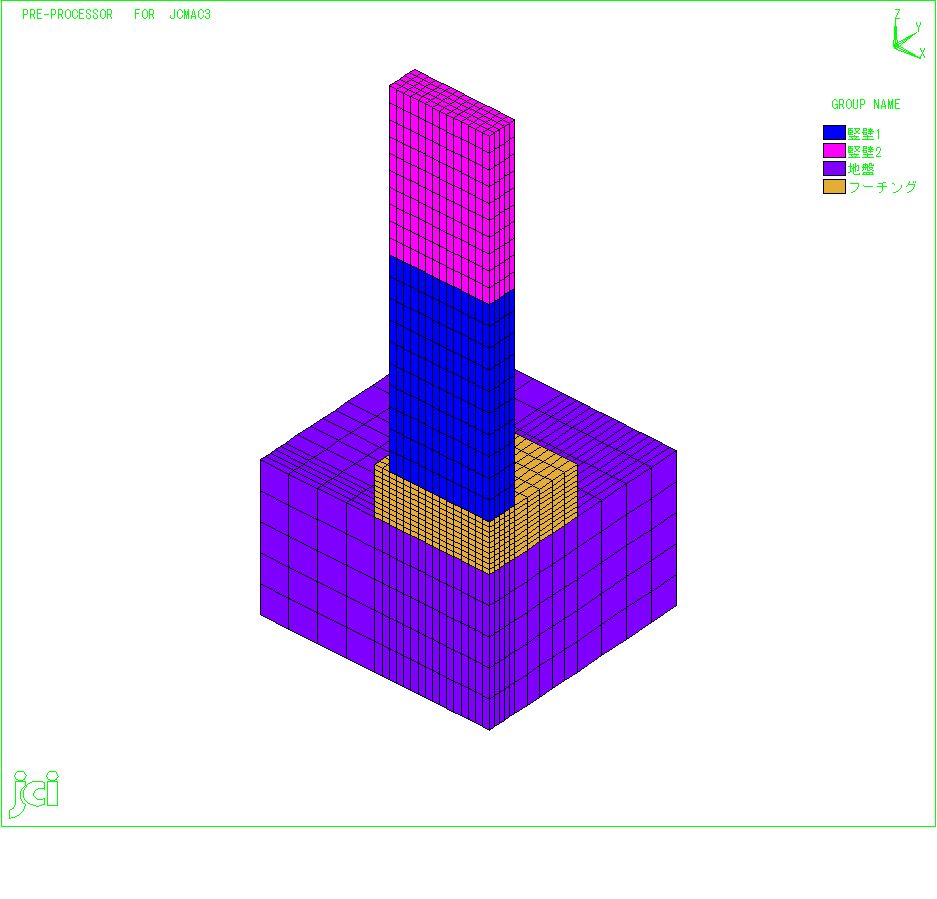
Task: Select the orange フーチング legend swatch
Action: pyautogui.click(x=834, y=186)
